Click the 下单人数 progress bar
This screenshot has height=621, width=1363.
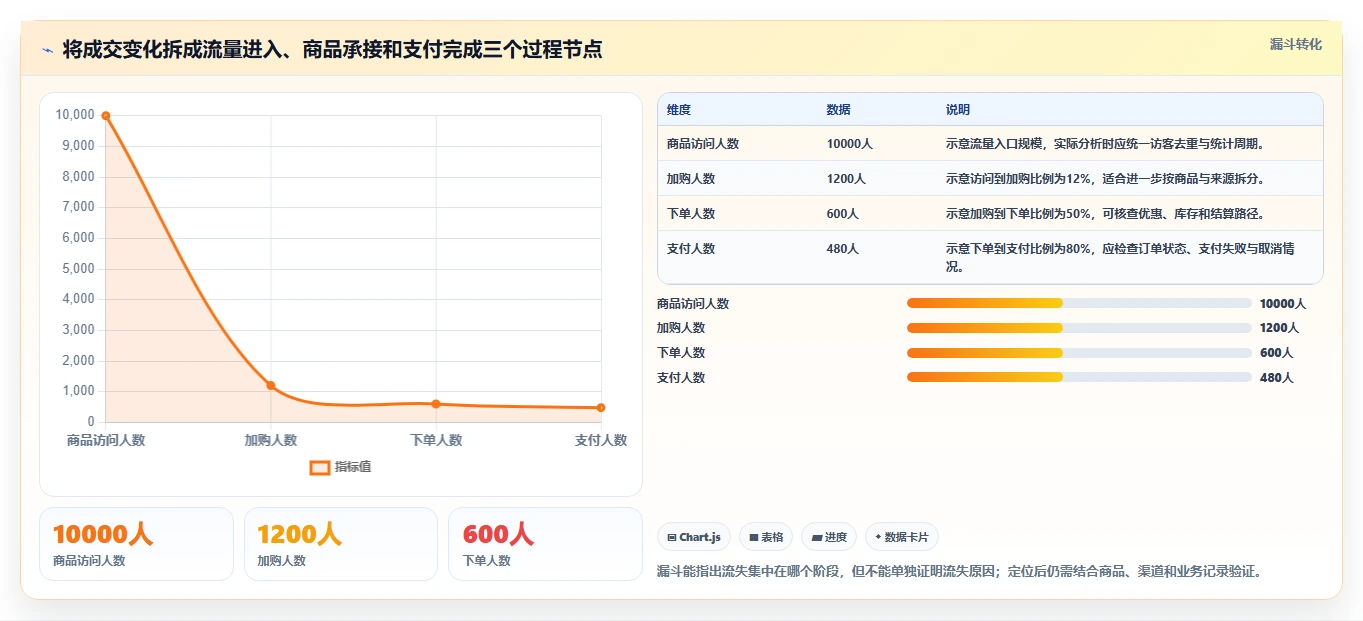pos(1079,352)
